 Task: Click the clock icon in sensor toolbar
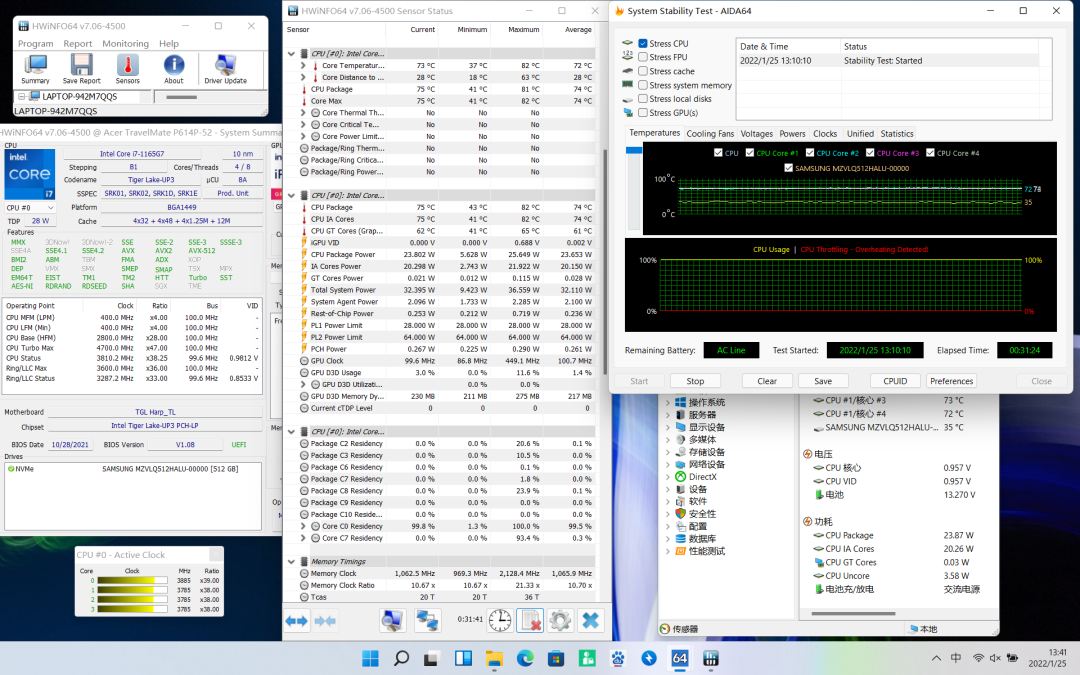500,621
